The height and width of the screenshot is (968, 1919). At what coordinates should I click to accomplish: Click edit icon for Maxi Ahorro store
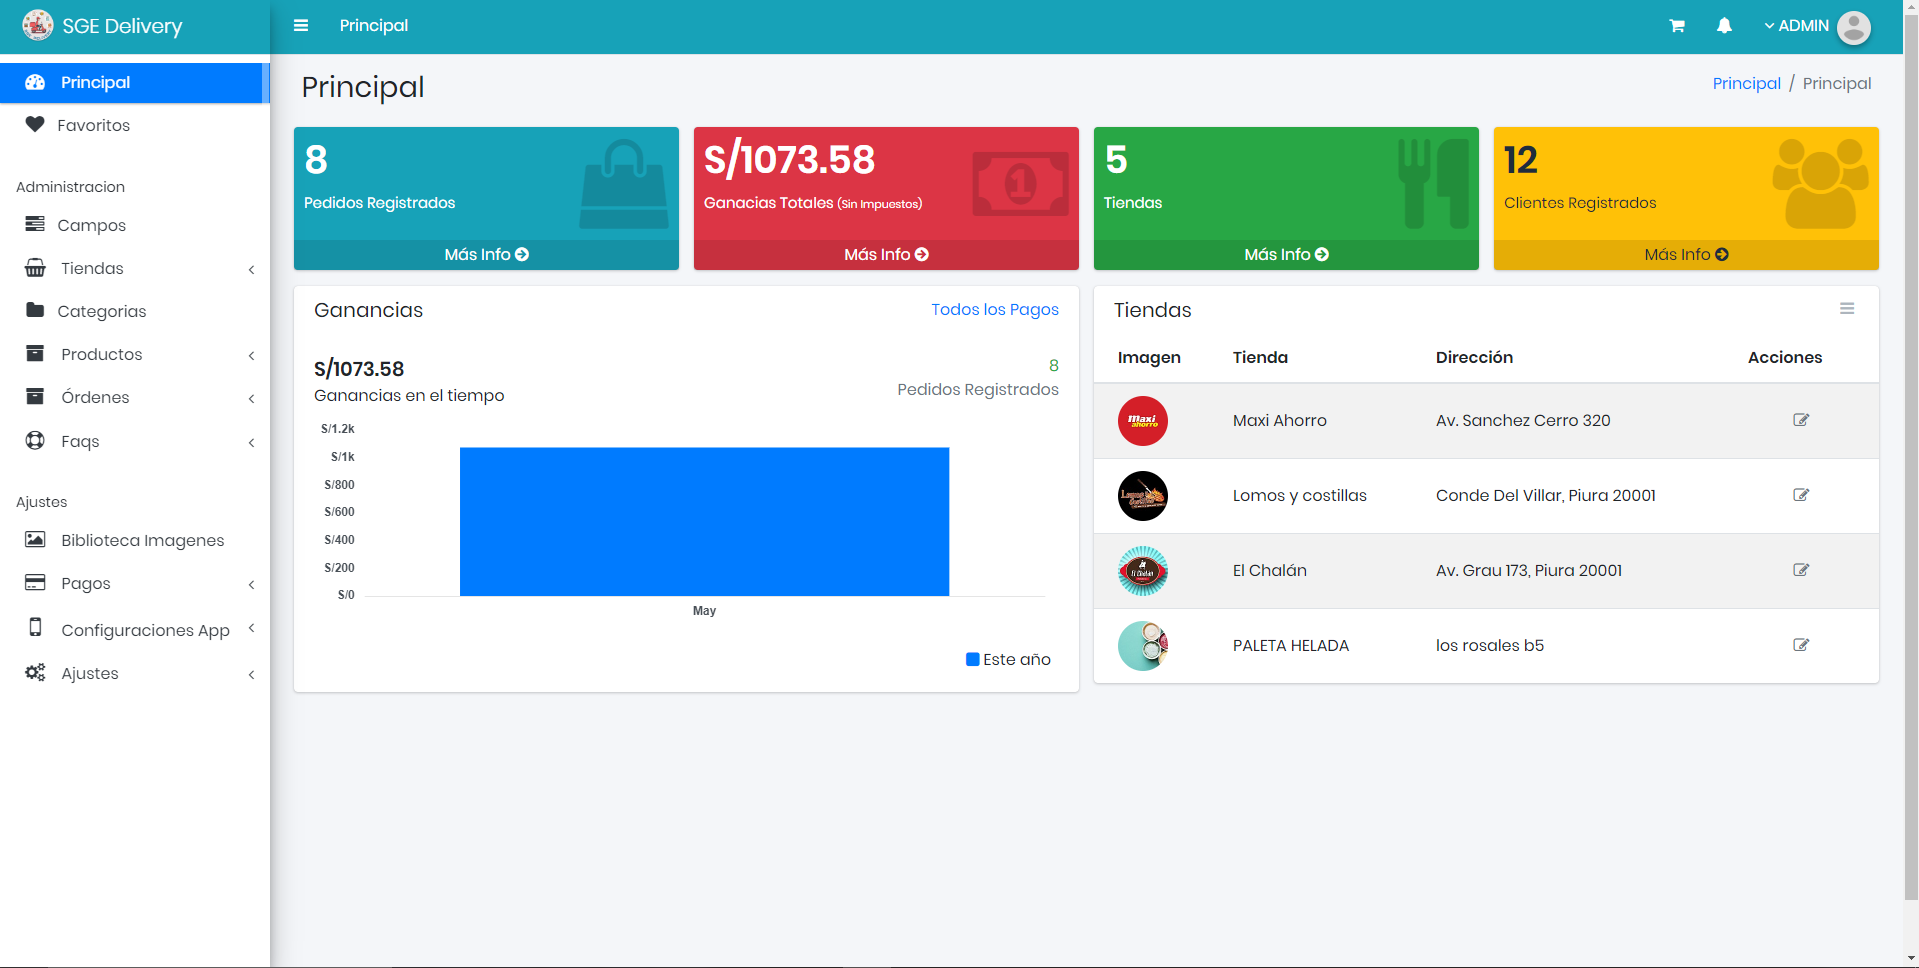1801,420
